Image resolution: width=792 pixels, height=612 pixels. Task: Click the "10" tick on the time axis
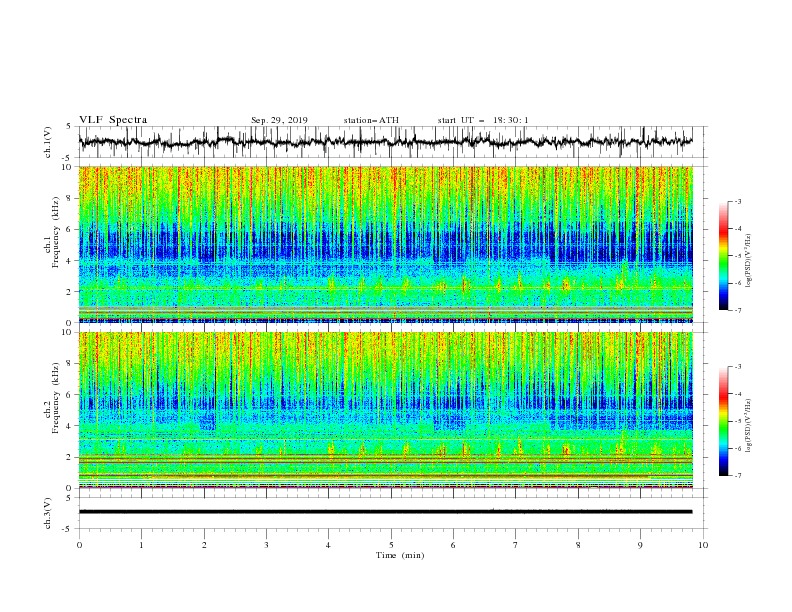[x=703, y=545]
